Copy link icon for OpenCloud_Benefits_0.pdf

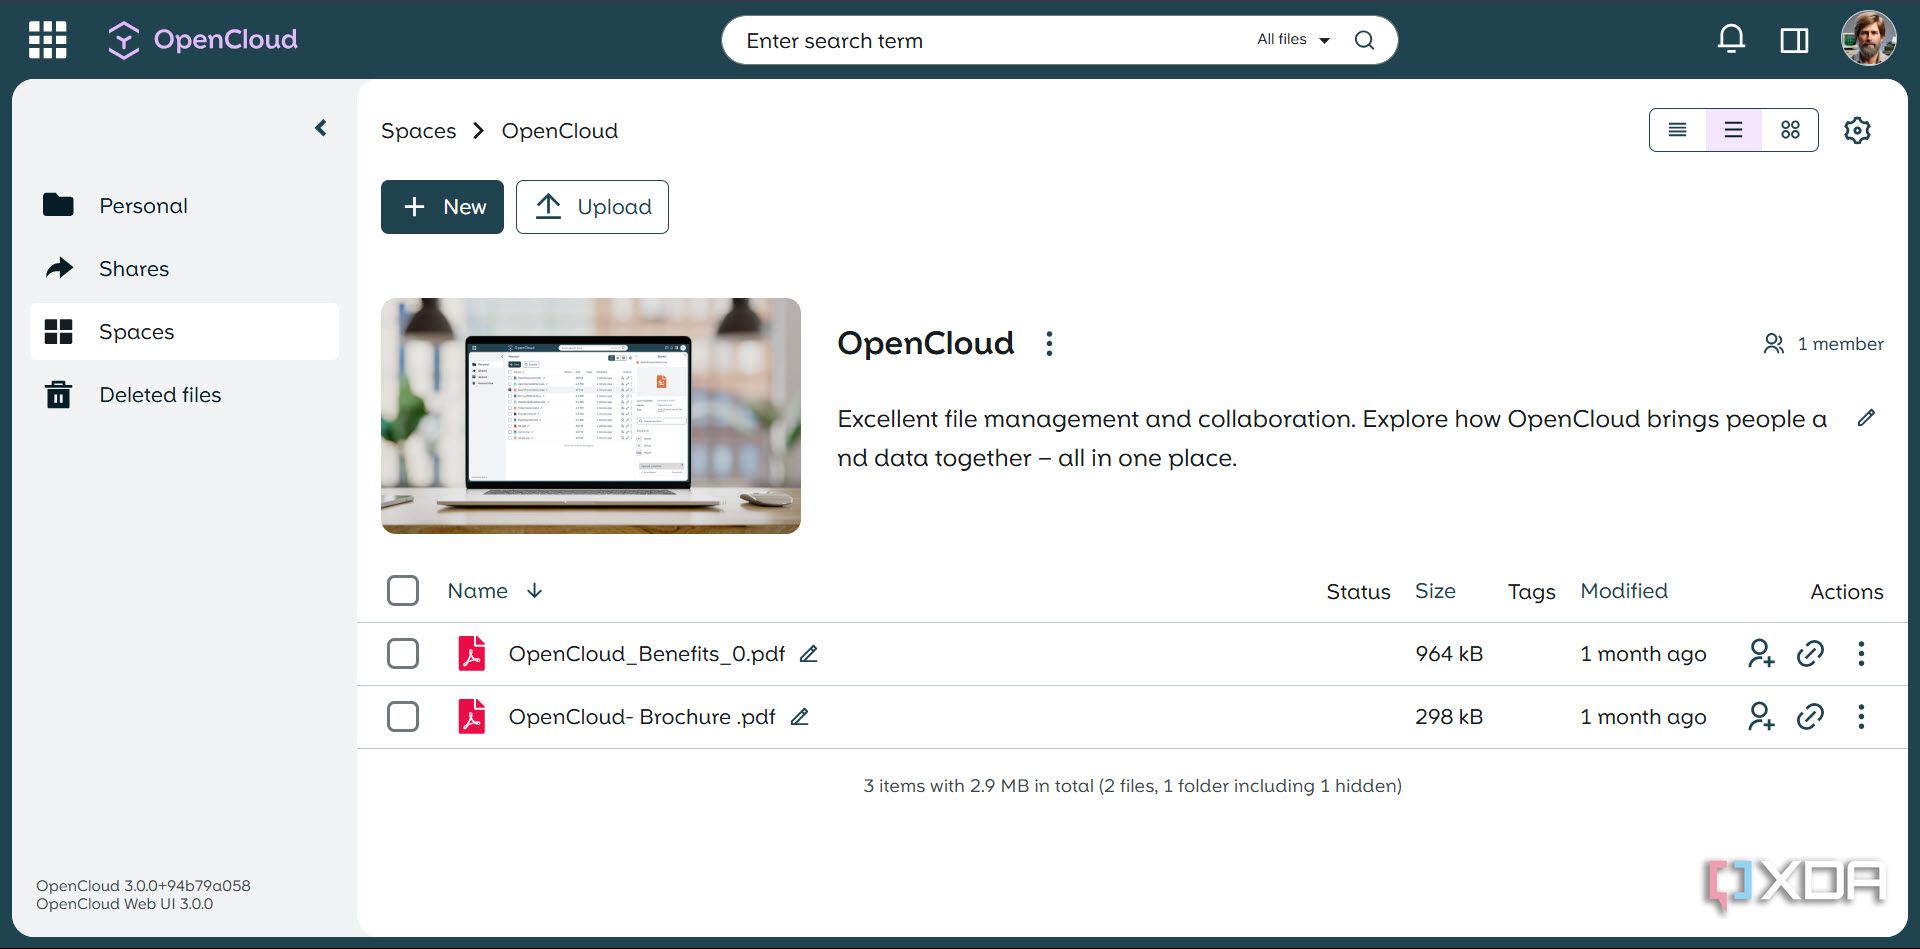[1811, 654]
